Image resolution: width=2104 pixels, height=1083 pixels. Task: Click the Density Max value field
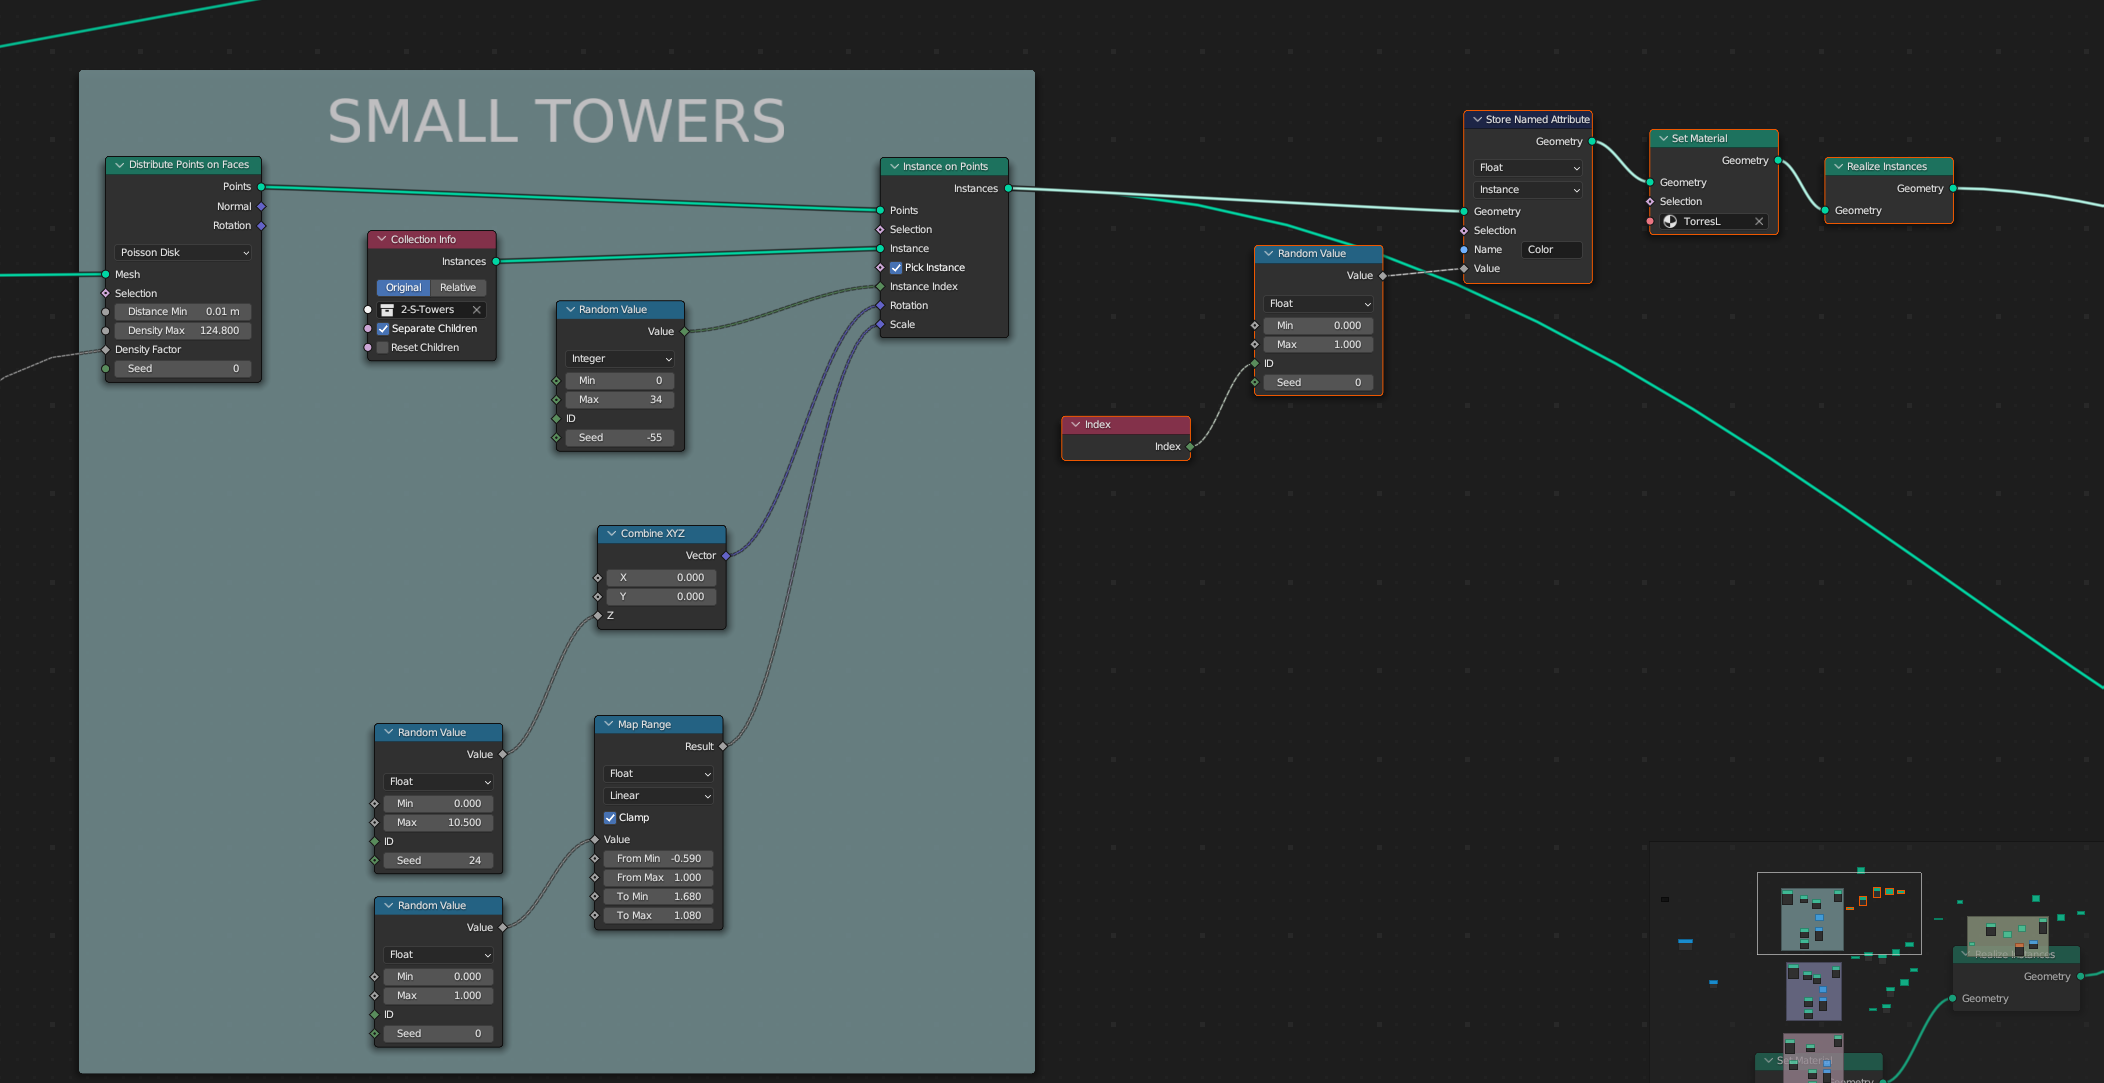pyautogui.click(x=183, y=331)
